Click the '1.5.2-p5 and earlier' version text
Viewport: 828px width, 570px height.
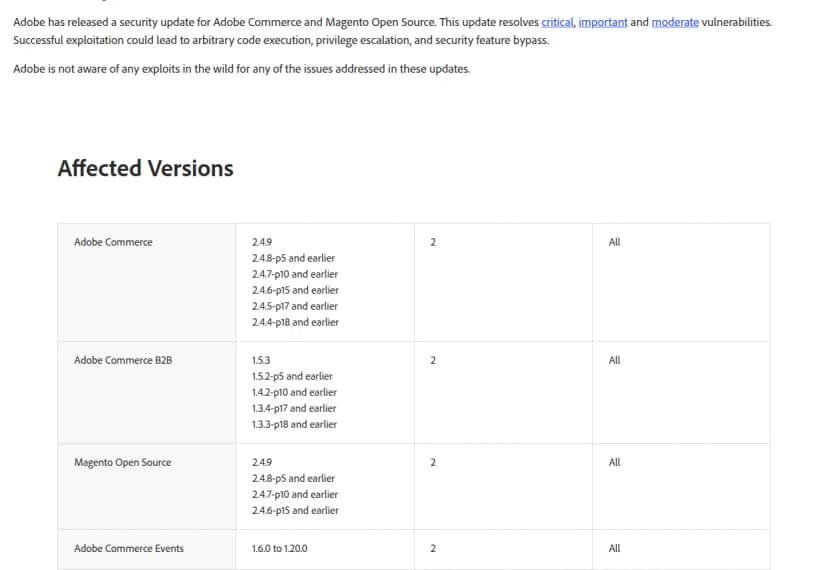(x=292, y=376)
